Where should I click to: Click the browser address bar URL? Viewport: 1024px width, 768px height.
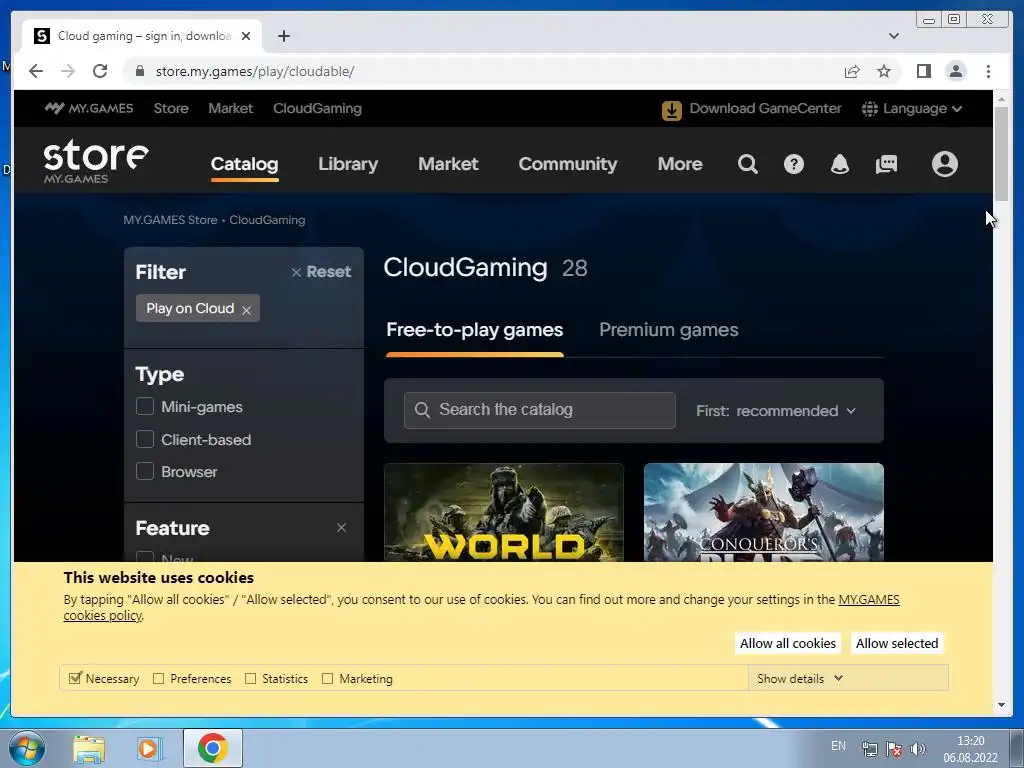tap(255, 71)
